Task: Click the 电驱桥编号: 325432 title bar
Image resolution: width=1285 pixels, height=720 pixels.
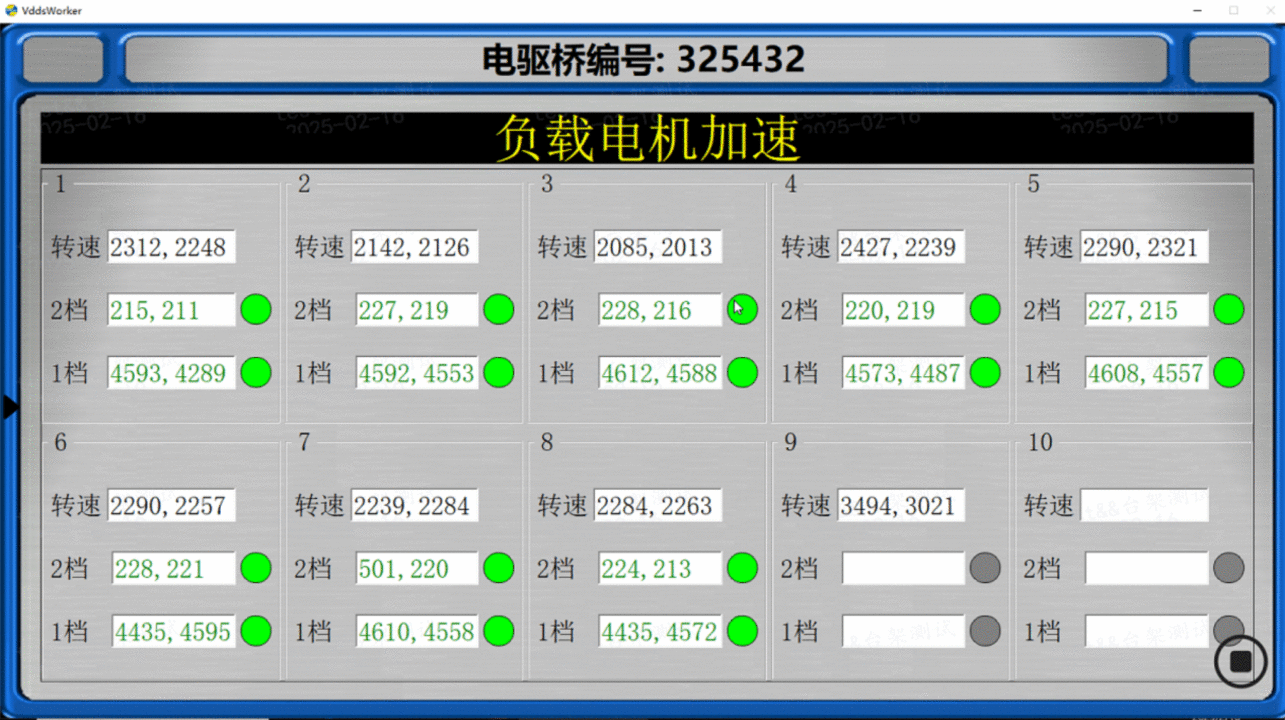Action: (645, 60)
